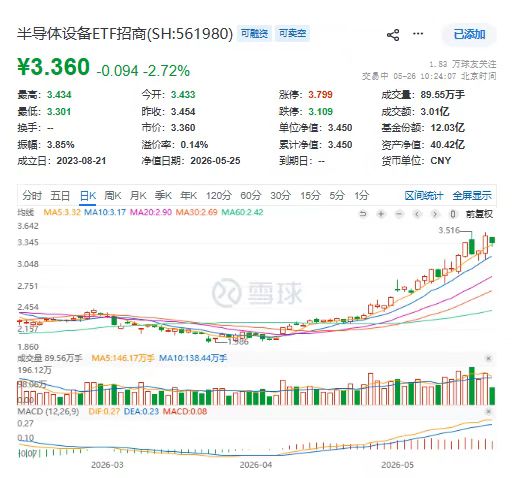The width and height of the screenshot is (519, 478).
Task: Click the MA5:146.17万手 volume label
Action: point(123,358)
